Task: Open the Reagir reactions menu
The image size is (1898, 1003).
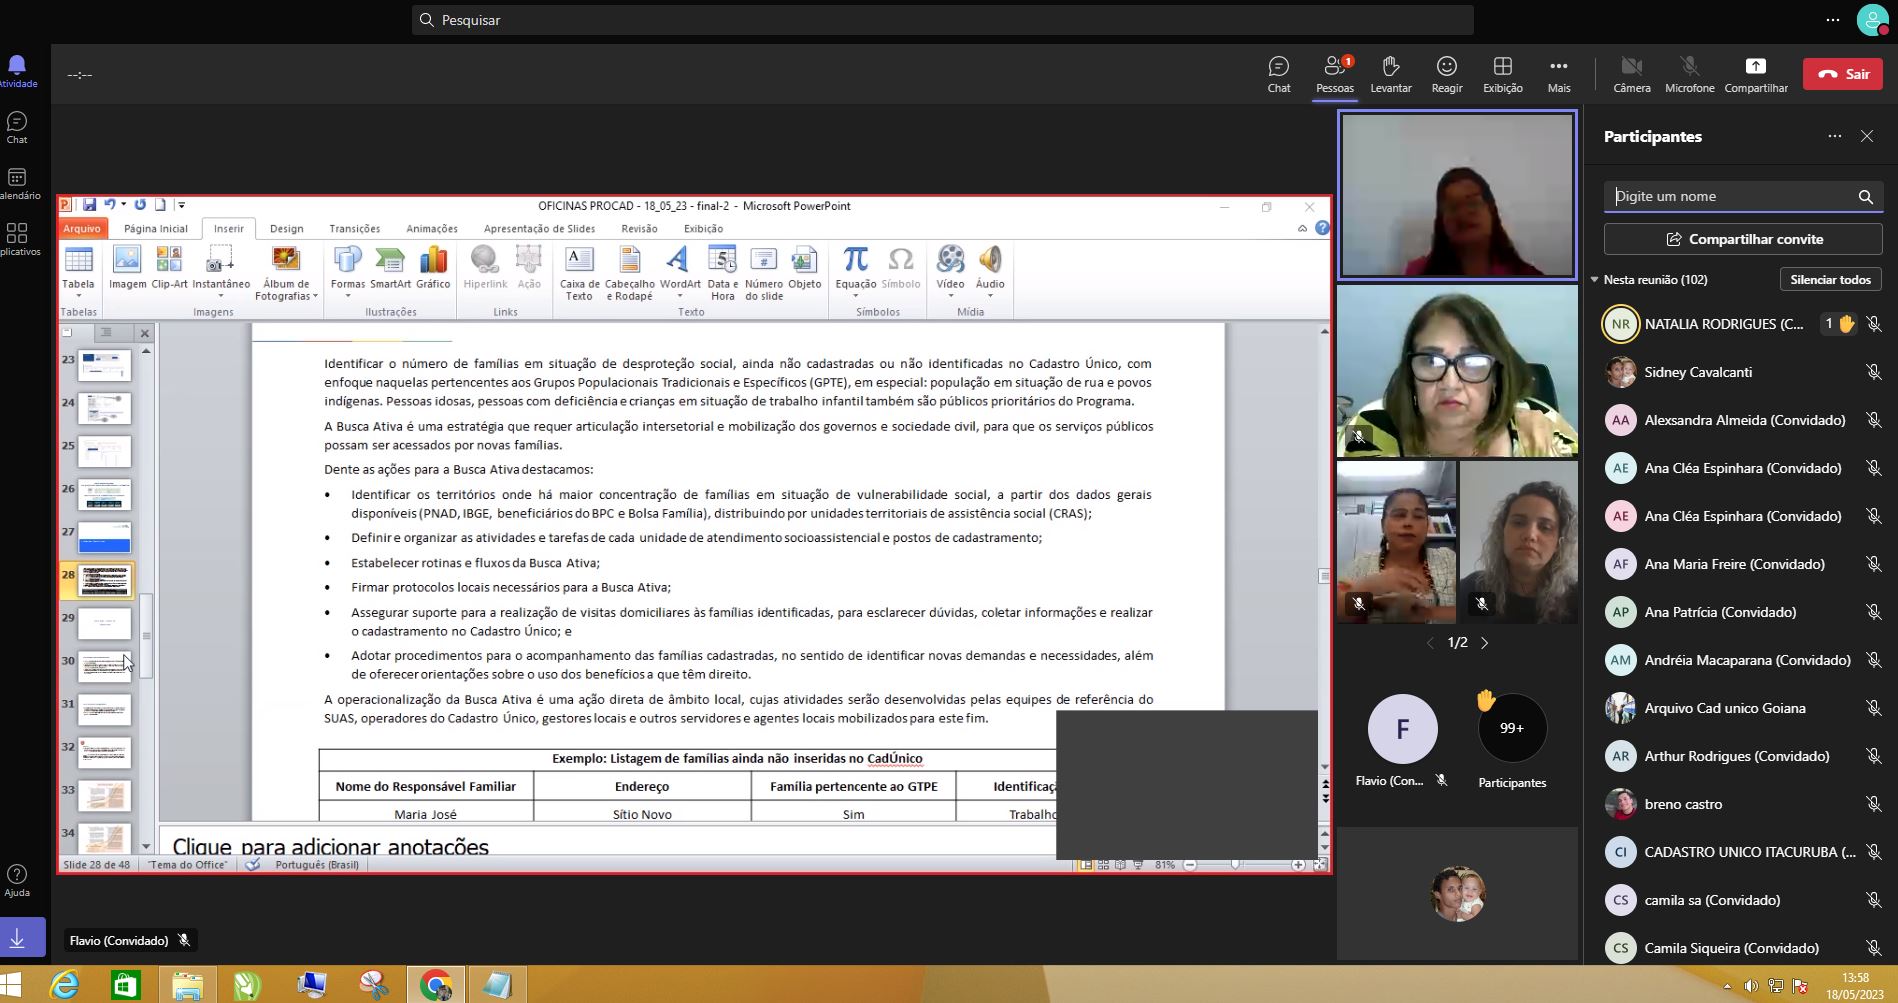Action: [x=1446, y=74]
